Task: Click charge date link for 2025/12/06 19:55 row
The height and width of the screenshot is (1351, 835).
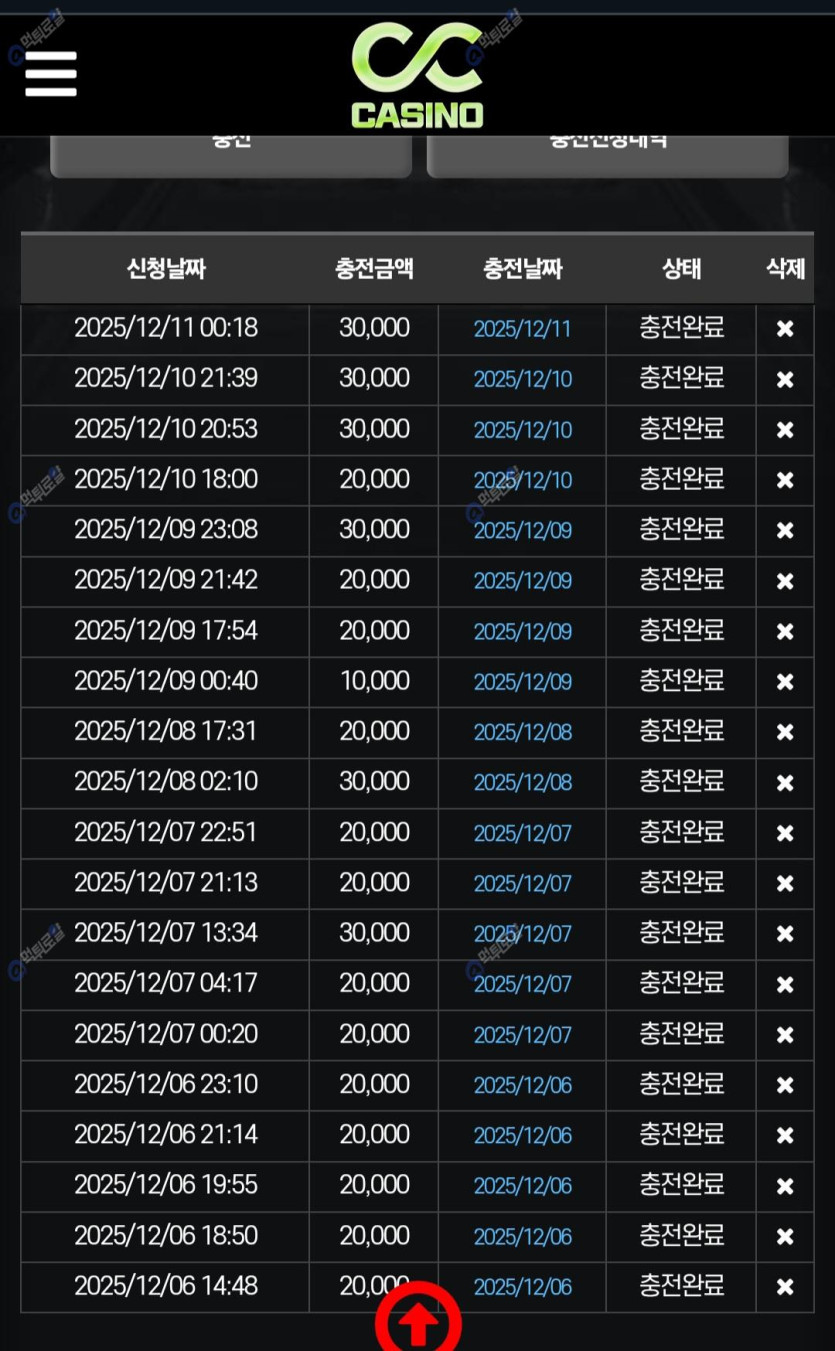Action: (522, 1186)
